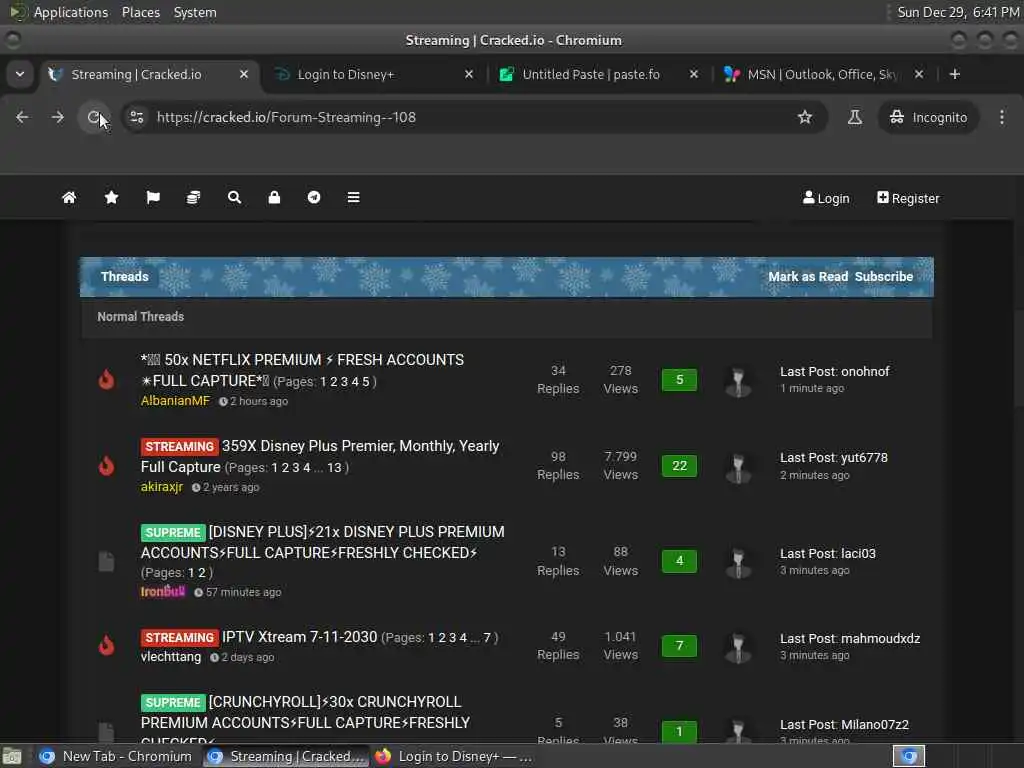
Task: Go back to previous page
Action: pyautogui.click(x=22, y=117)
